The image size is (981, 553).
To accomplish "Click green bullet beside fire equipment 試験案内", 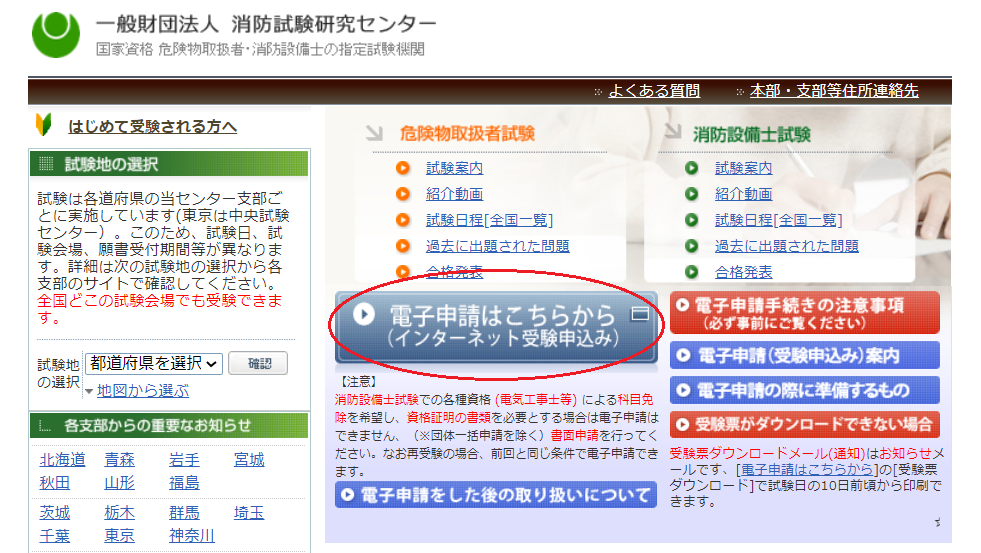I will coord(691,168).
